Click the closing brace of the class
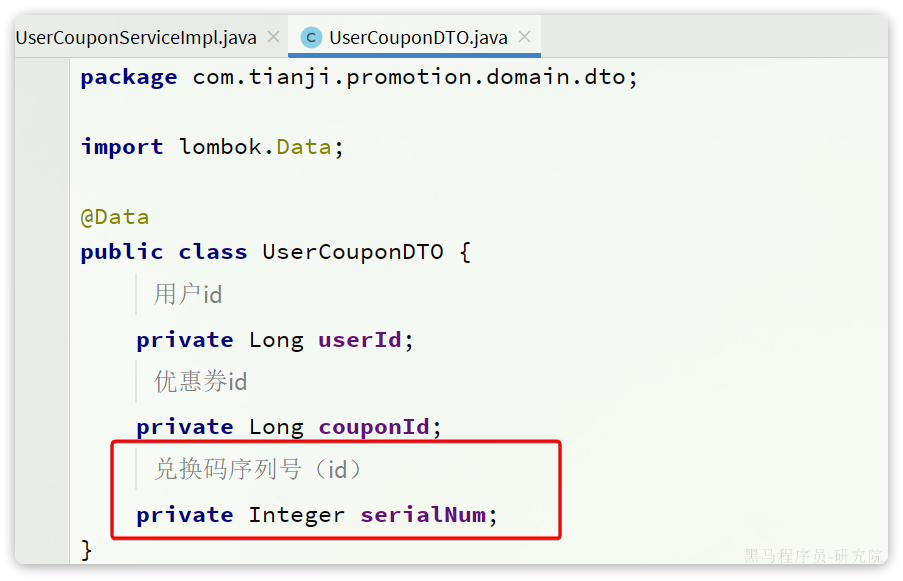This screenshot has width=903, height=581. [x=86, y=550]
